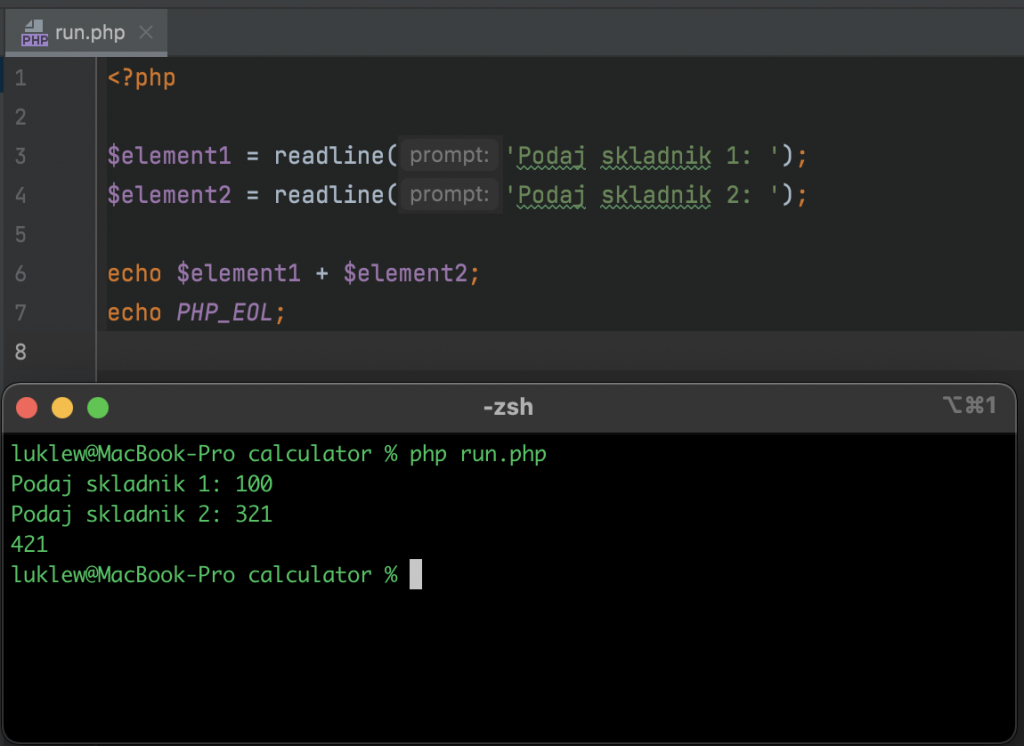The image size is (1024, 746).
Task: Select the run.php editor tab
Action: (86, 32)
